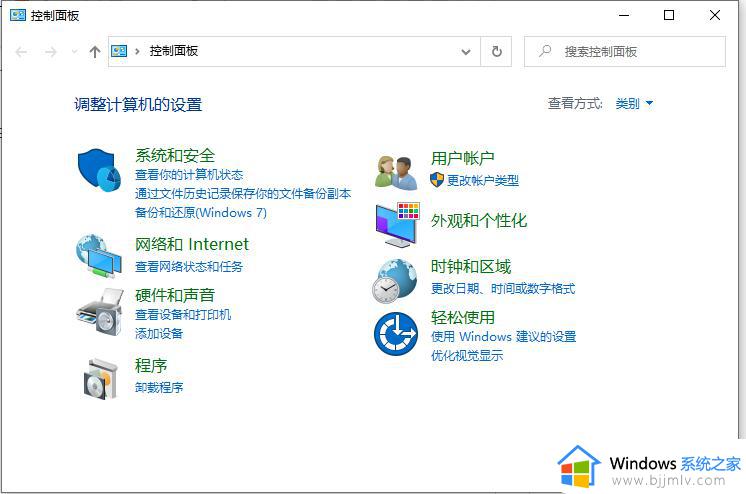Expand the breadcrumb chevron before 控制面板
746x494 pixels.
coord(137,51)
